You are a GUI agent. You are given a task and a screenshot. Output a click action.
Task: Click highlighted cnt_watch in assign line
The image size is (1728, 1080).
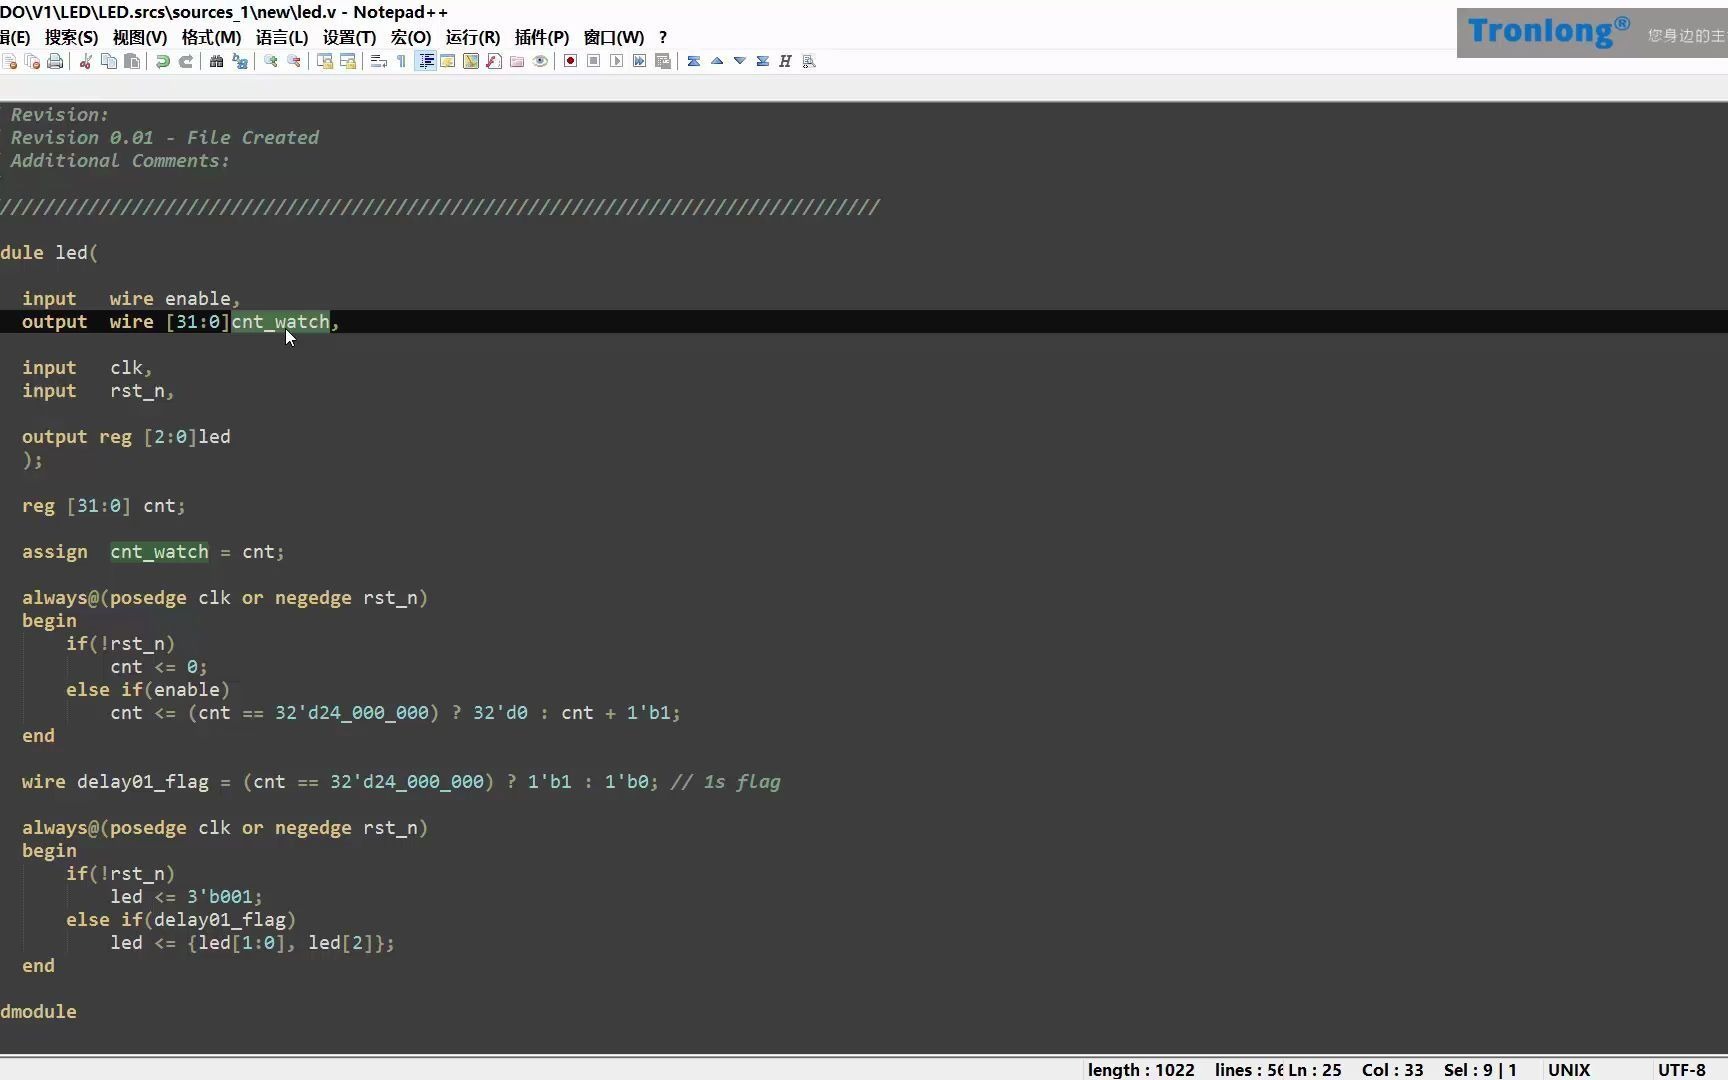pyautogui.click(x=160, y=552)
